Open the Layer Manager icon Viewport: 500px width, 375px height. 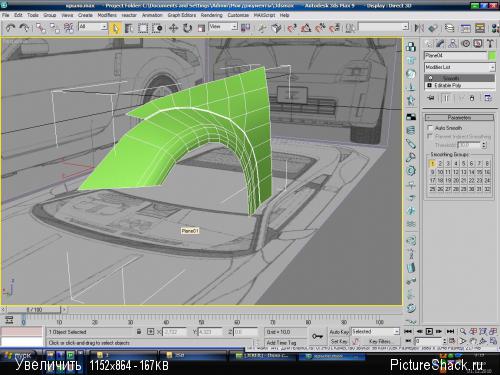click(449, 28)
